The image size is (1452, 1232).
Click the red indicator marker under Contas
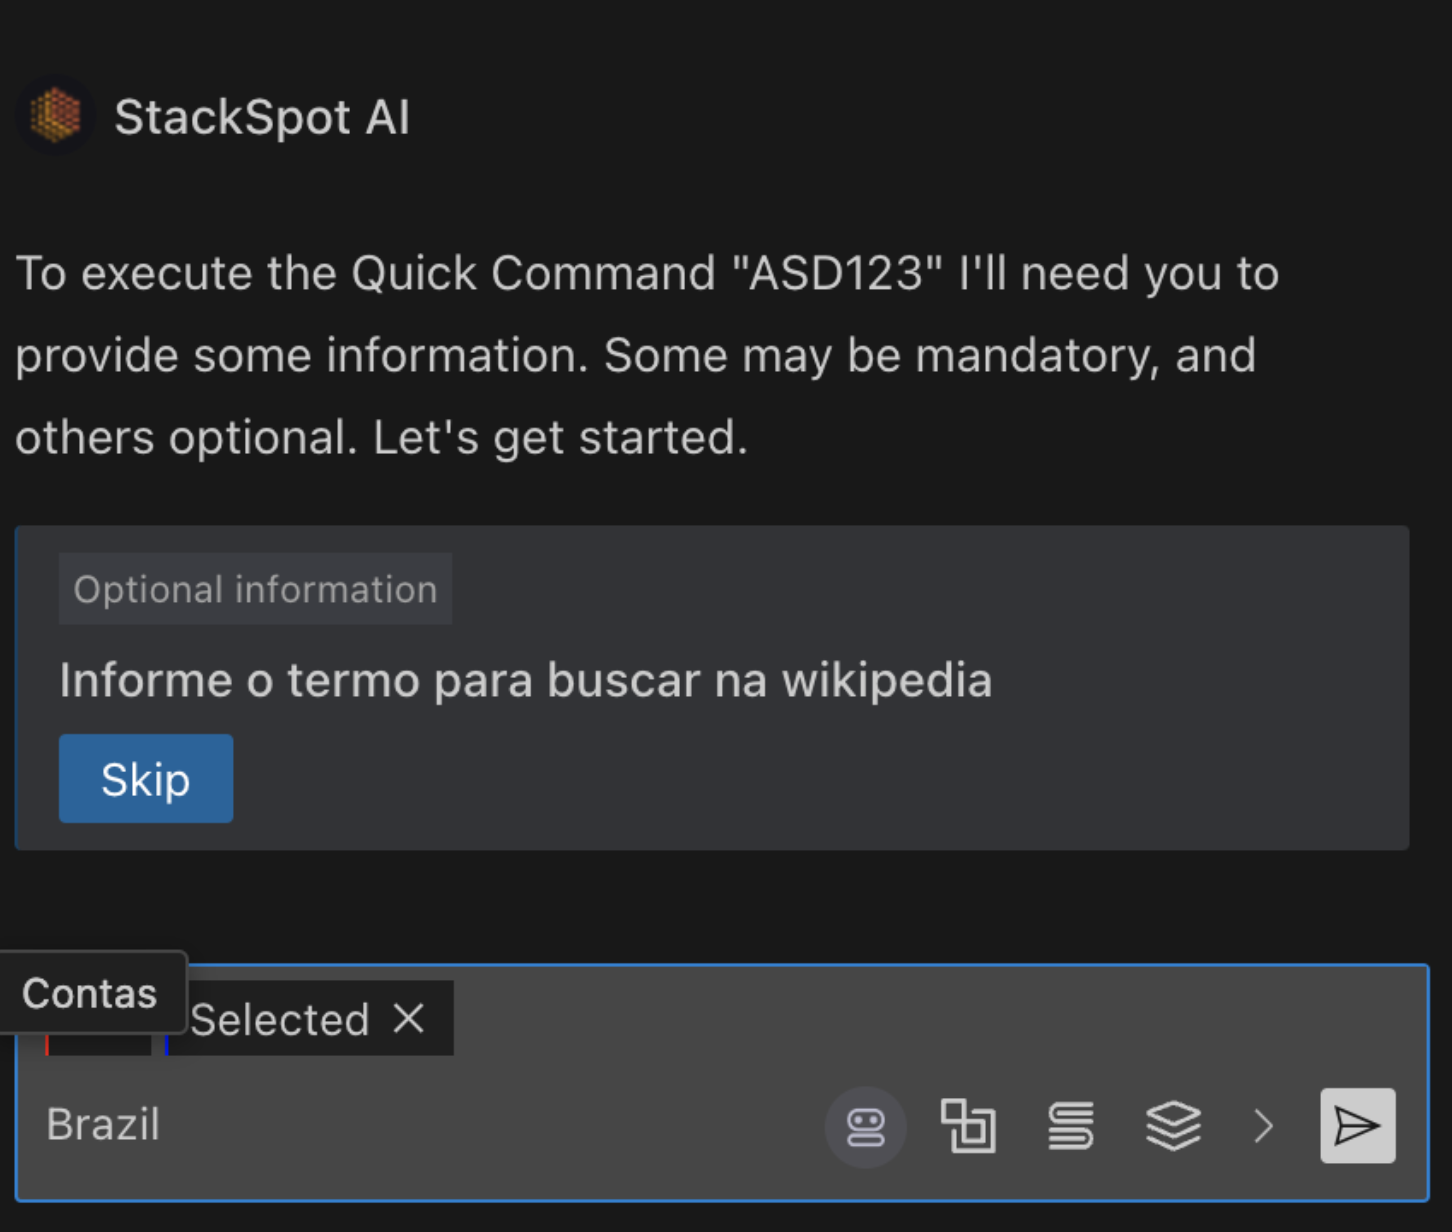point(48,1047)
